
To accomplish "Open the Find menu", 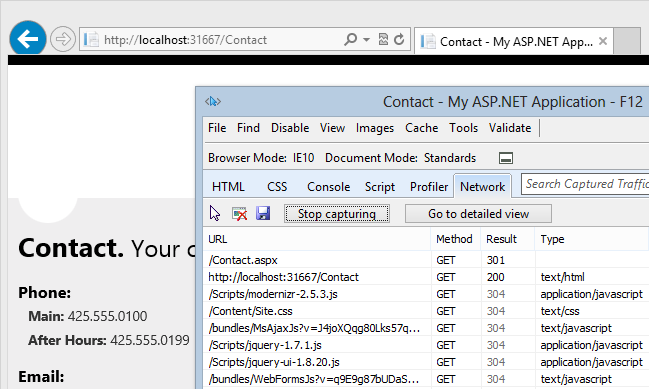I will (248, 128).
